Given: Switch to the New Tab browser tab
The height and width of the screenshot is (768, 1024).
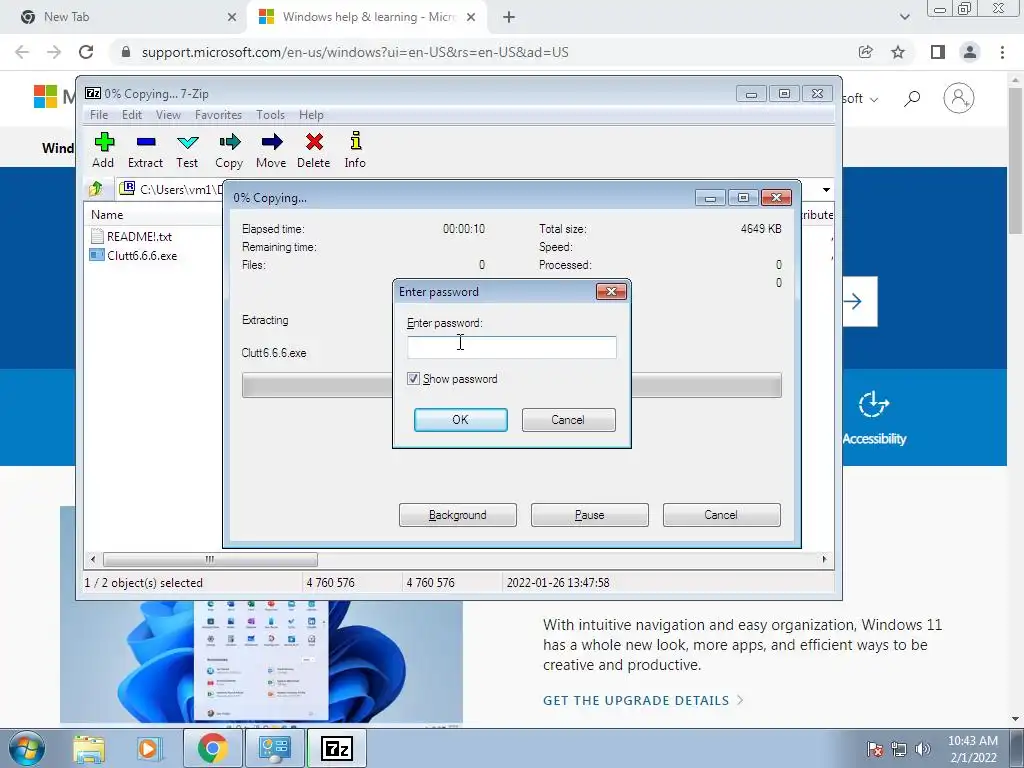Looking at the screenshot, I should [x=124, y=17].
